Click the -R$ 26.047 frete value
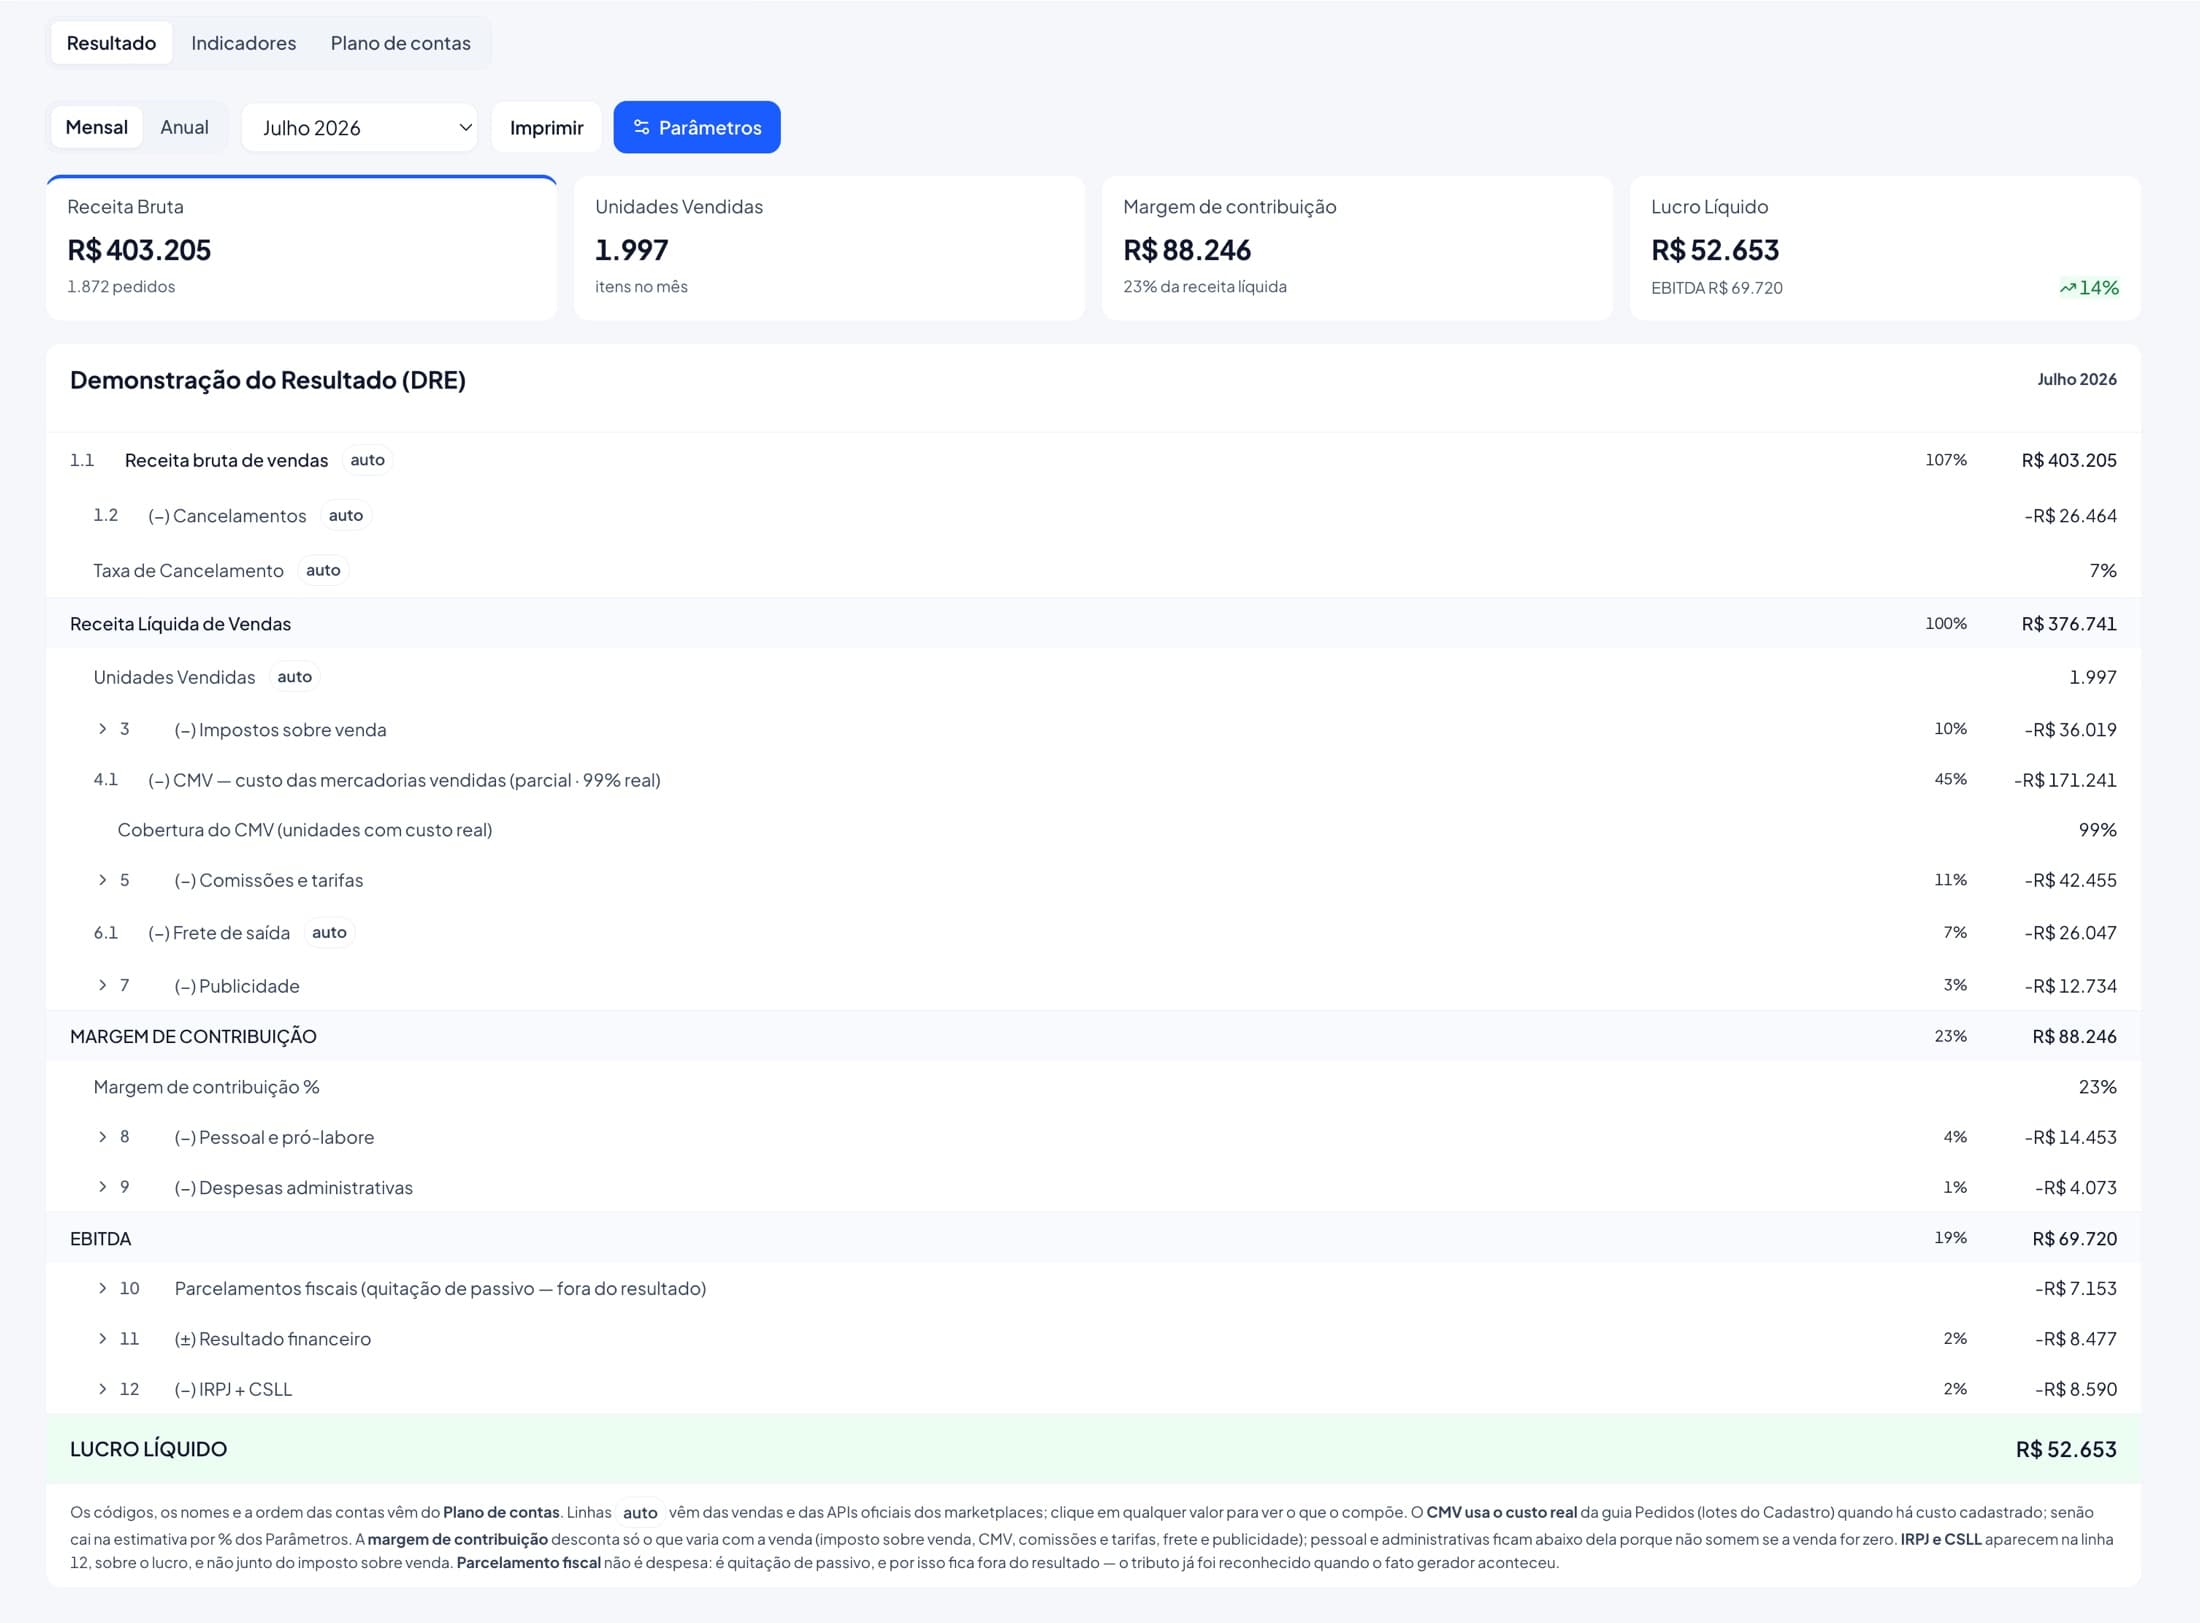This screenshot has height=1623, width=2200. pos(2070,933)
